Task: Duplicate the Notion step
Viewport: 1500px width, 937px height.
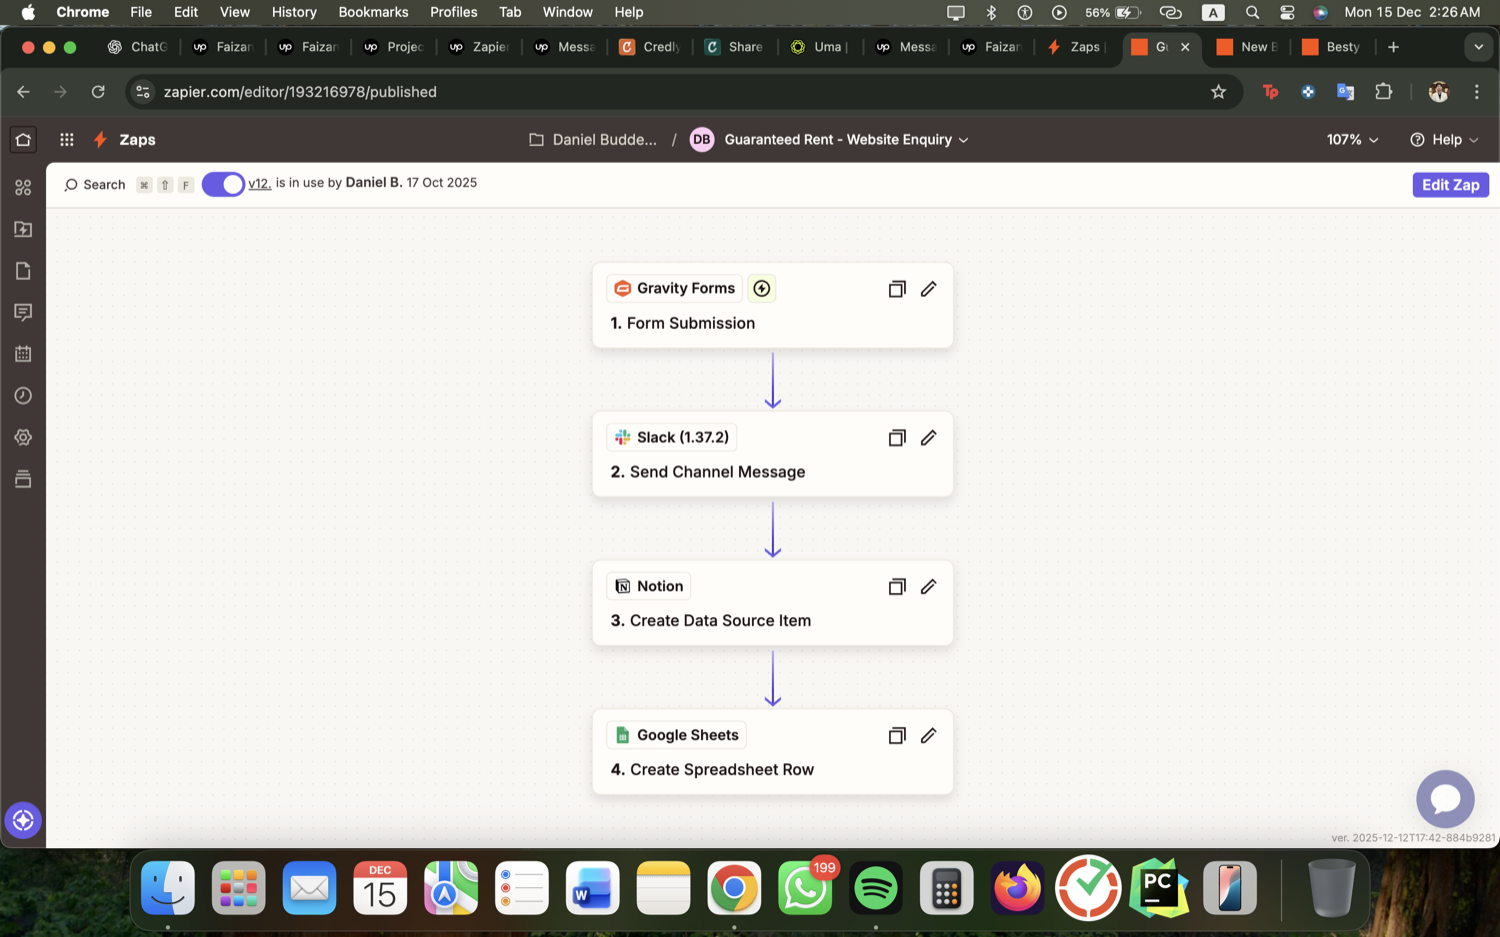Action: tap(897, 587)
